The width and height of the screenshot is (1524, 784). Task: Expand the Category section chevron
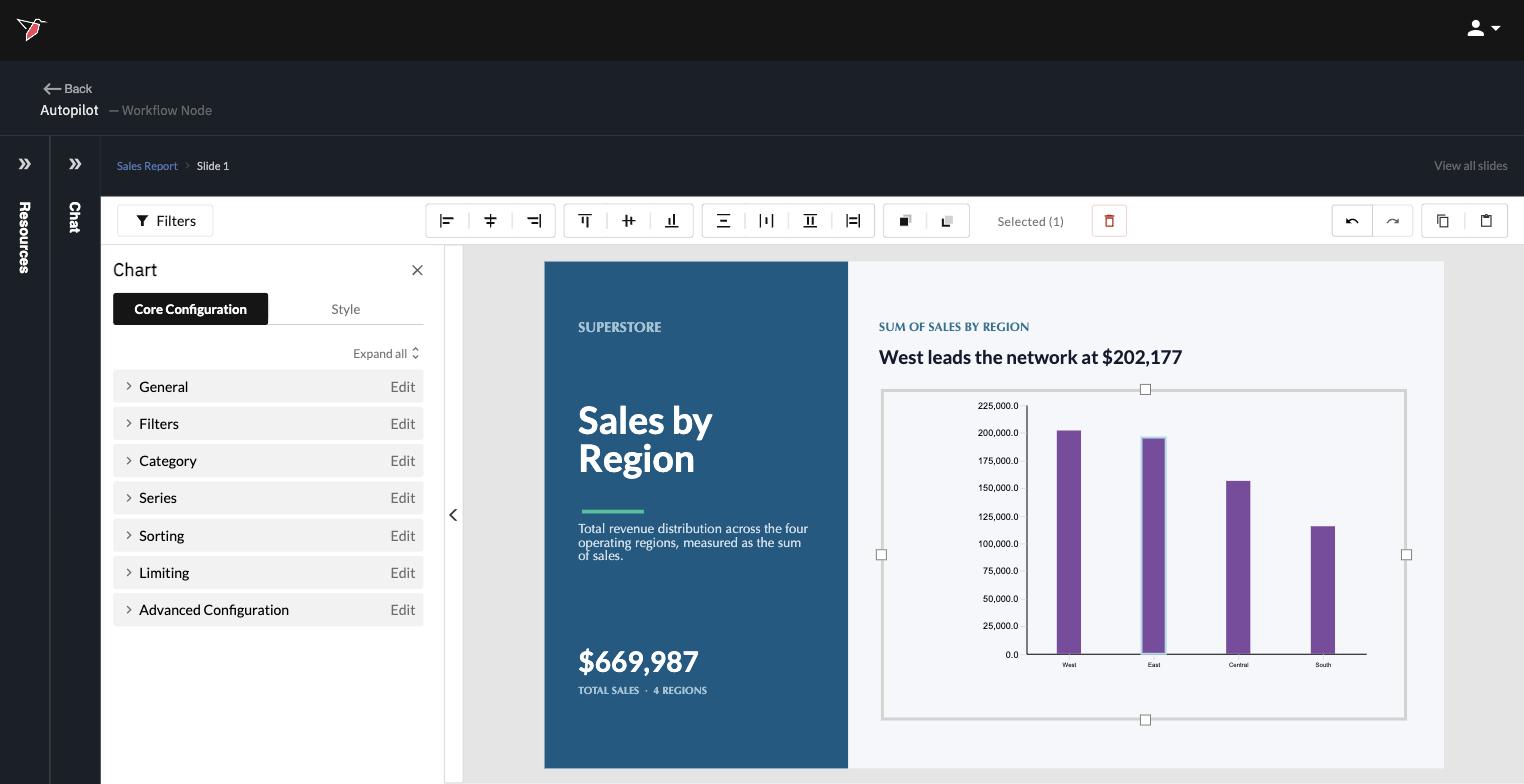pyautogui.click(x=129, y=460)
